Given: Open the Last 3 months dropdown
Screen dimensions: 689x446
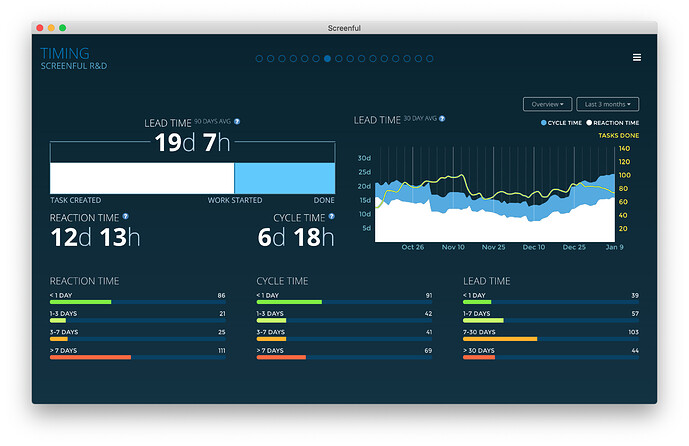Looking at the screenshot, I should pos(608,104).
